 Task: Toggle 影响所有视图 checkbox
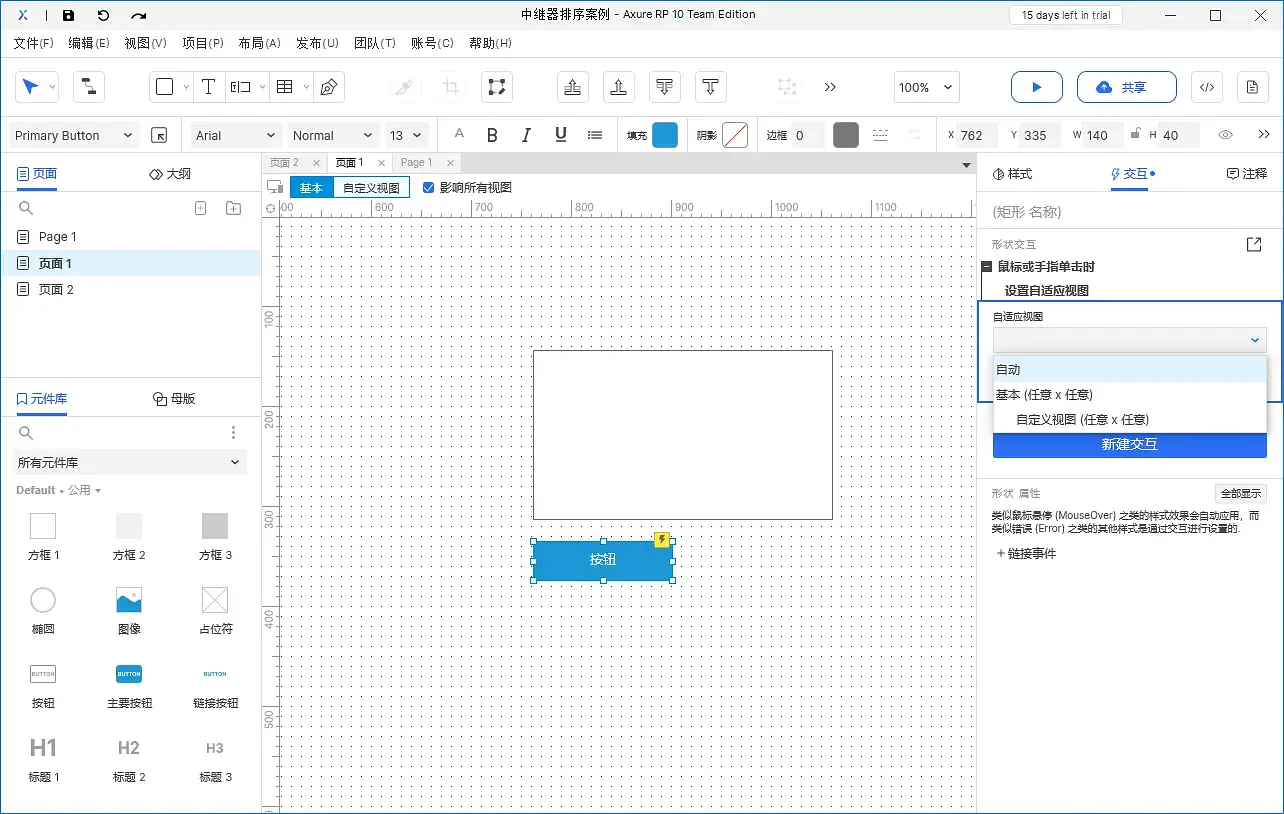(429, 187)
